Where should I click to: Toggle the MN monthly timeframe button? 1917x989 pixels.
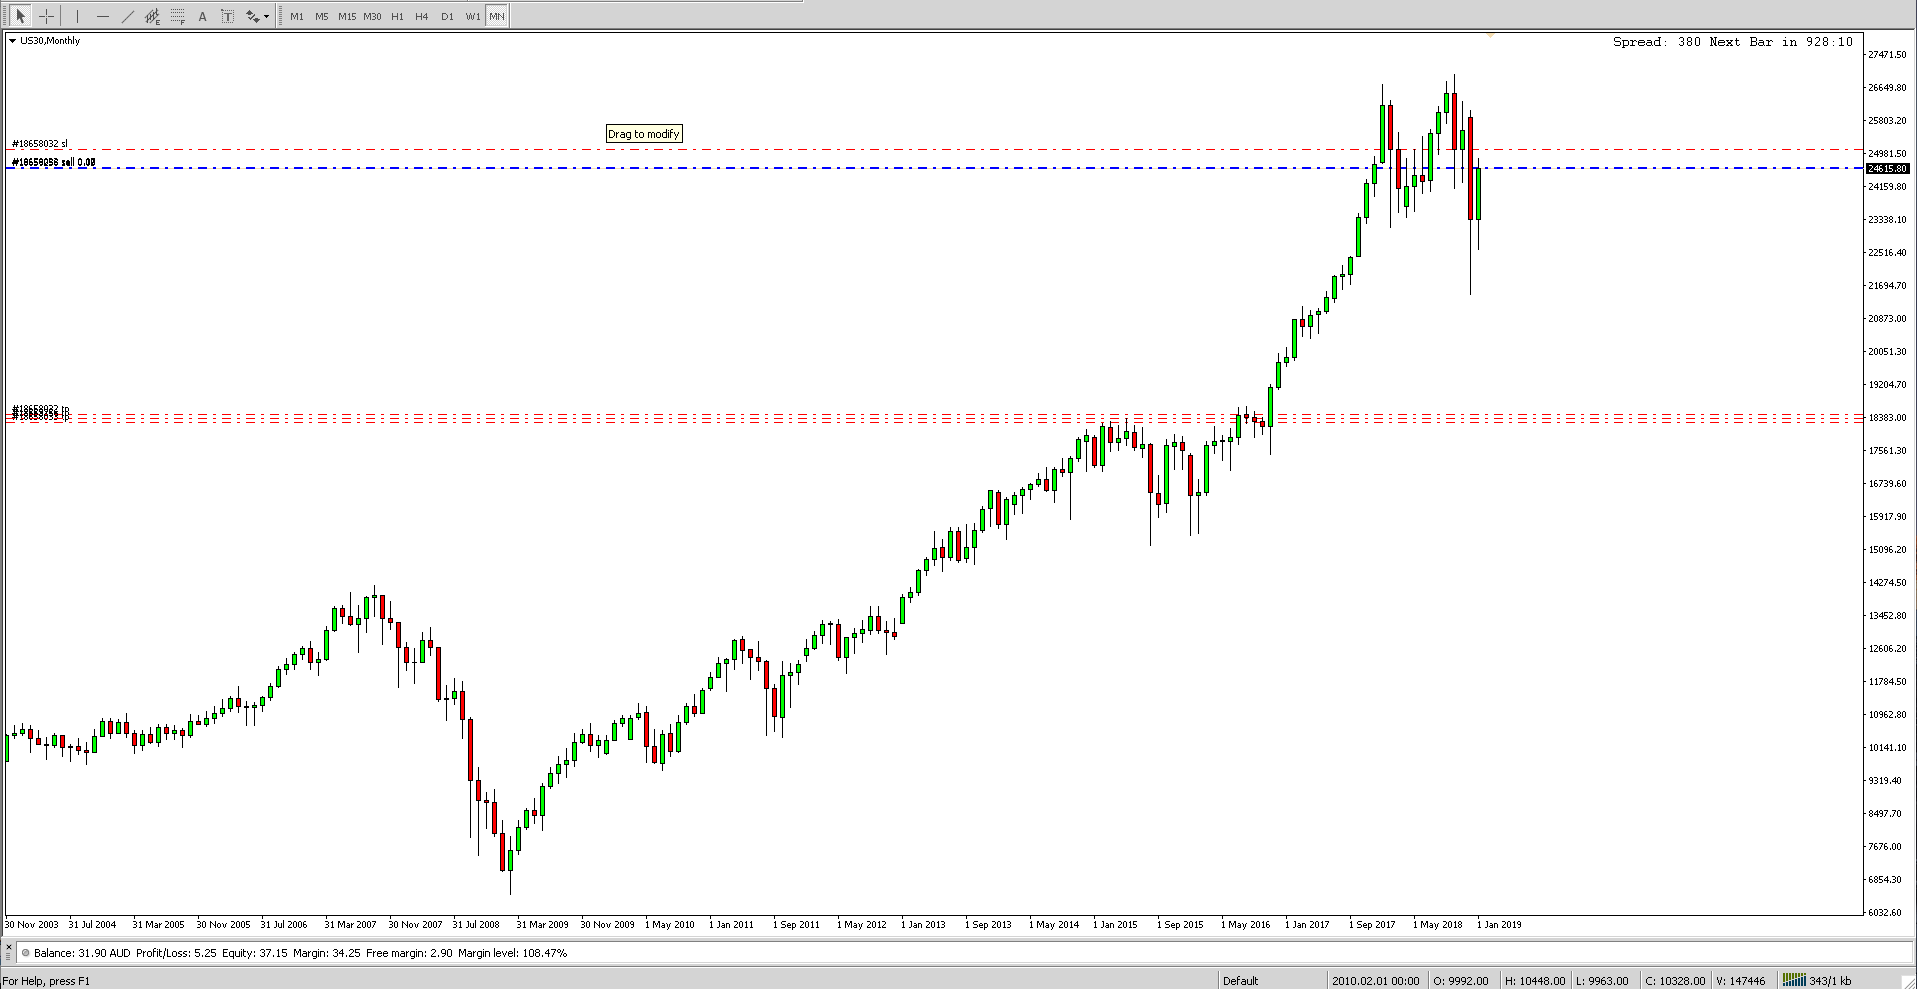(497, 16)
